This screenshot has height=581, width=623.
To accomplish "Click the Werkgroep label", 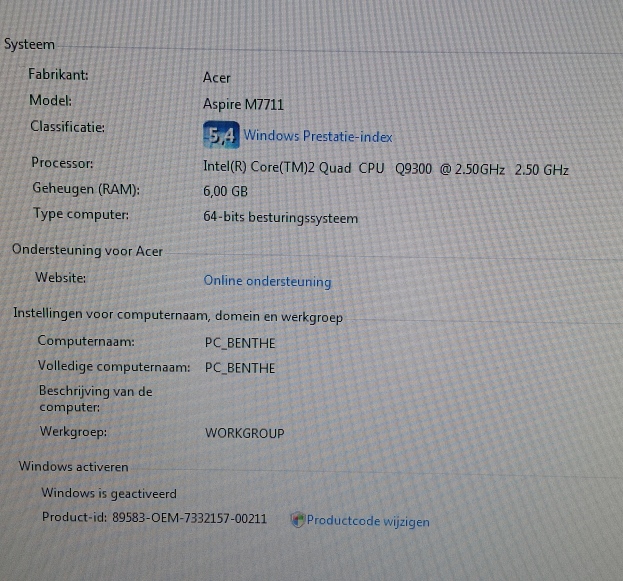I will point(74,432).
